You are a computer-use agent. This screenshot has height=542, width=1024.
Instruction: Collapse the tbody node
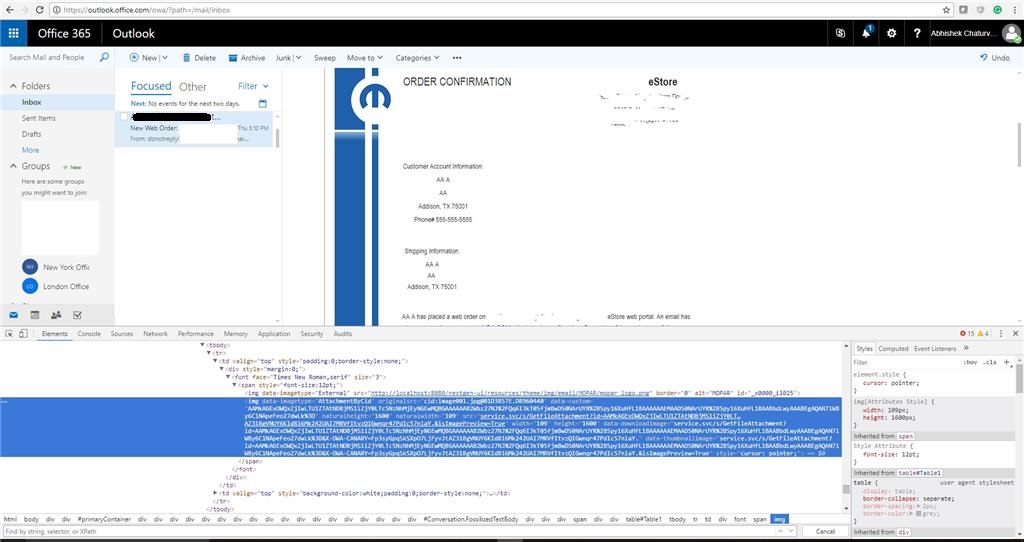pos(204,345)
